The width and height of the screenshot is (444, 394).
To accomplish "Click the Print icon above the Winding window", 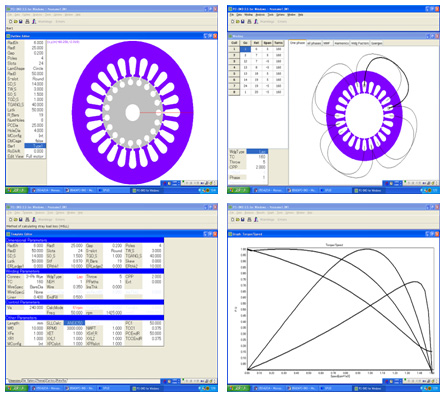I will click(x=249, y=22).
